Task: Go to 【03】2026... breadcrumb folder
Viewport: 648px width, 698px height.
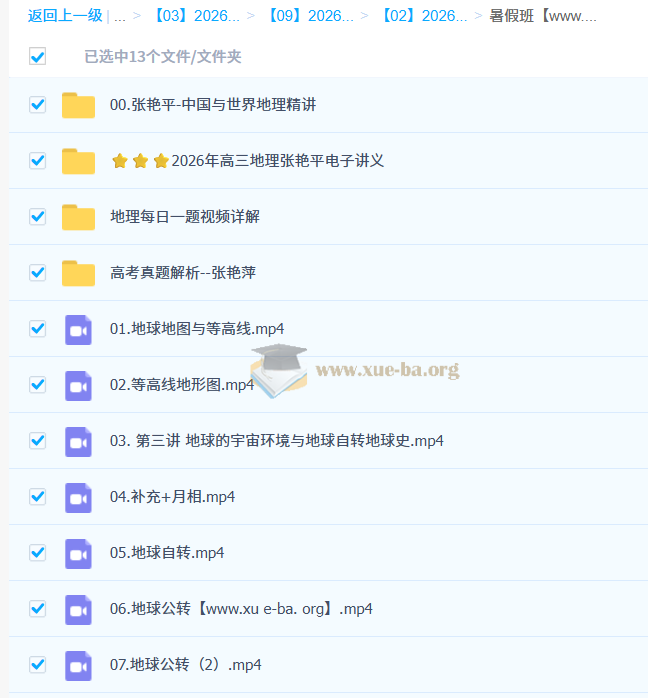Action: coord(196,16)
